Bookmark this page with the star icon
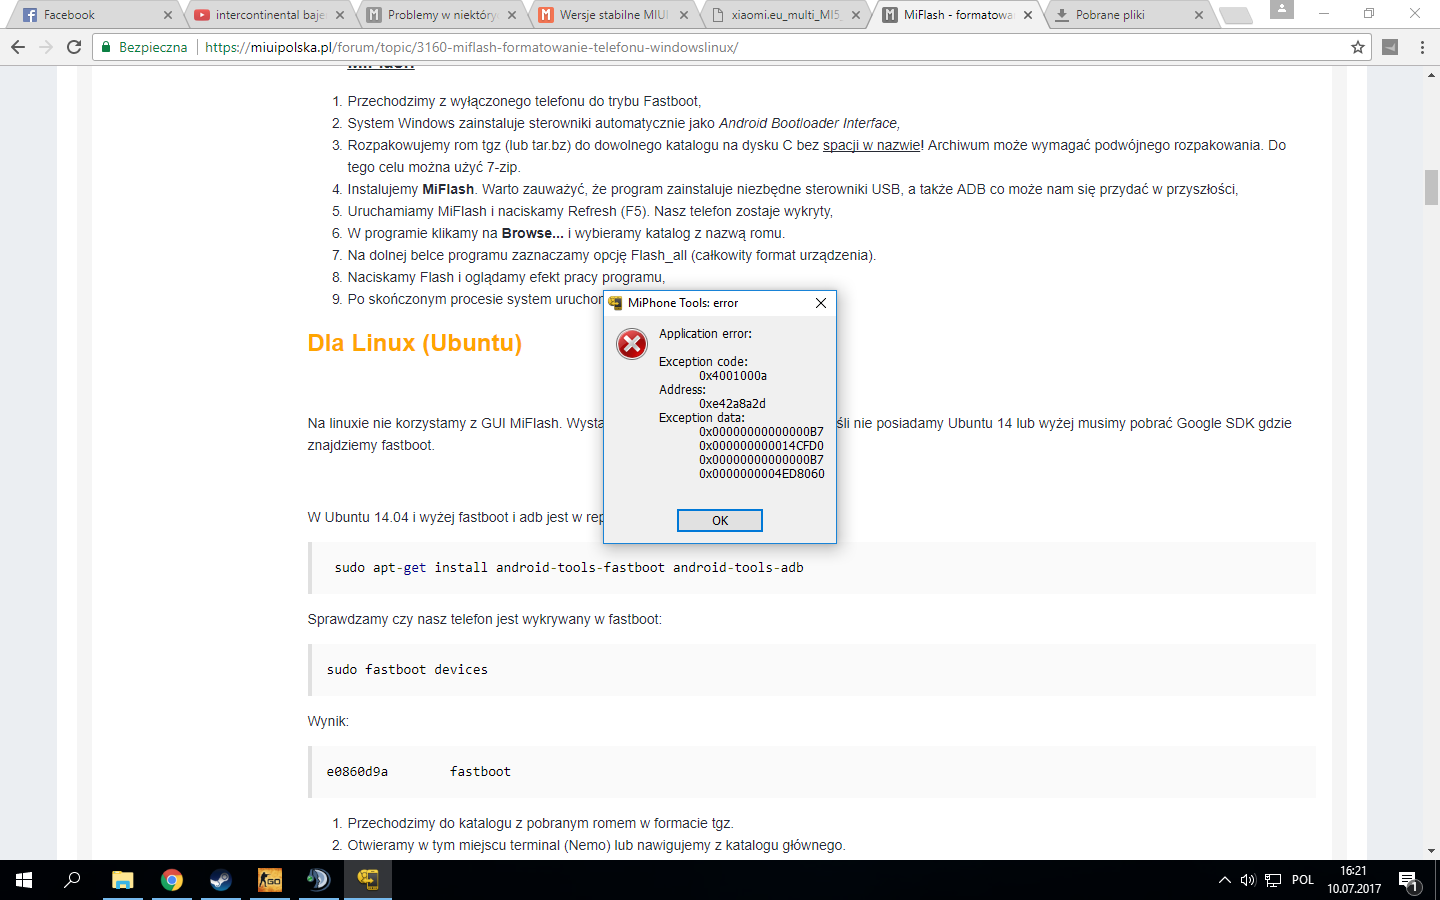The width and height of the screenshot is (1440, 900). click(1357, 47)
